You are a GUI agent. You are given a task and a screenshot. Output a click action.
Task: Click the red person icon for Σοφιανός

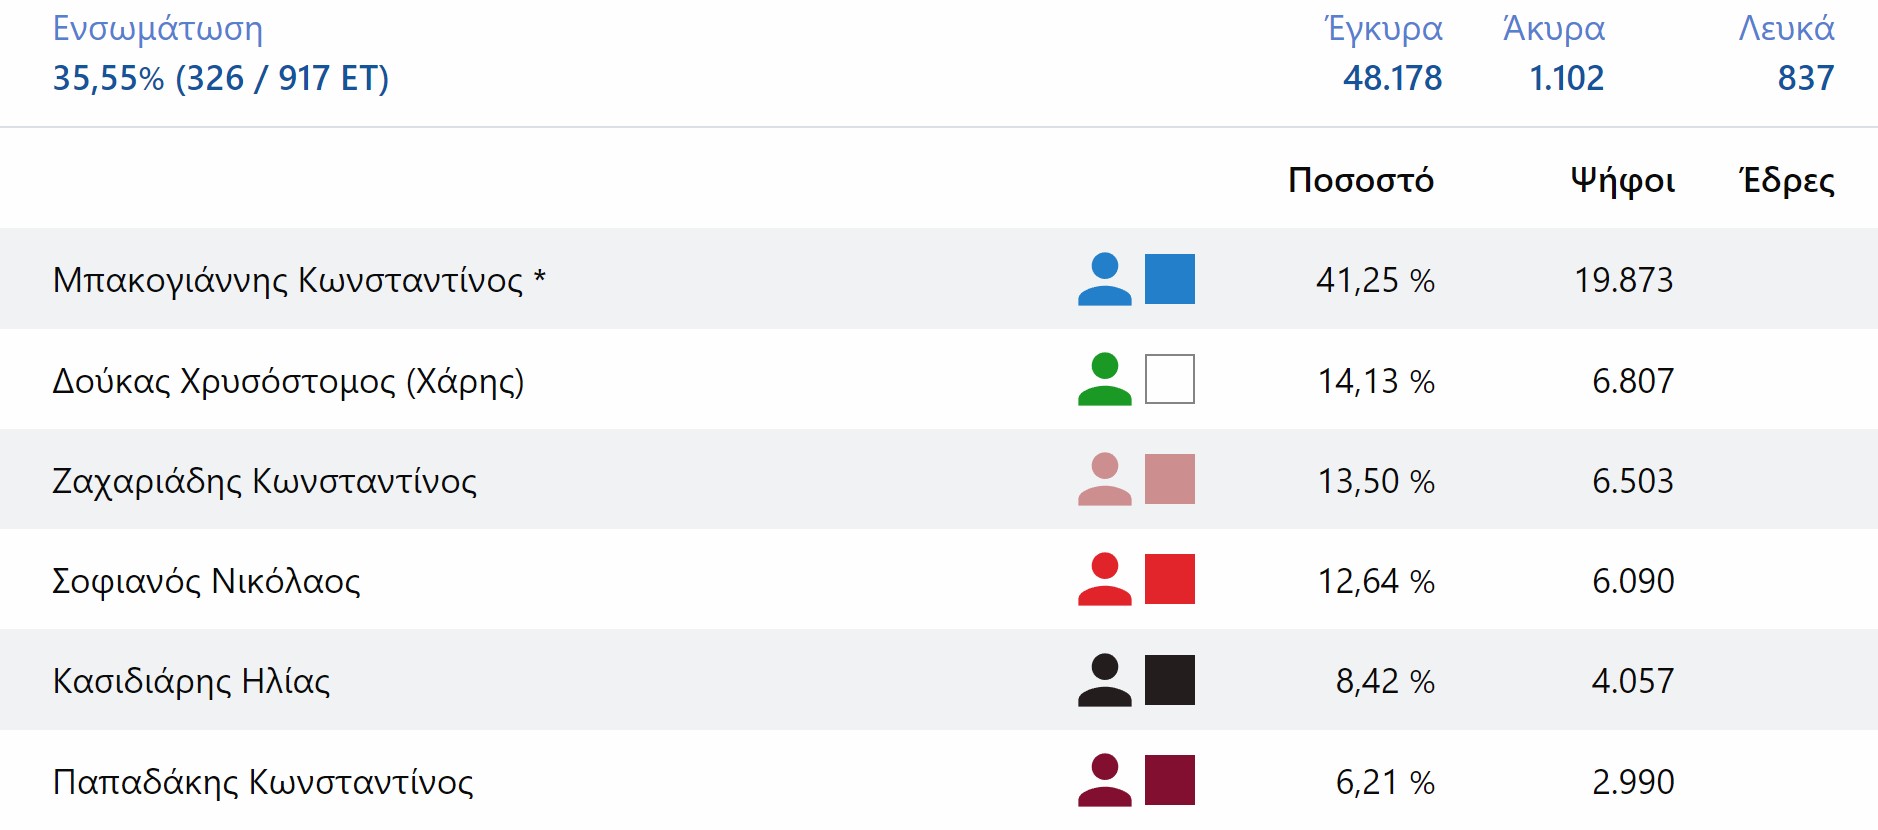(1104, 579)
